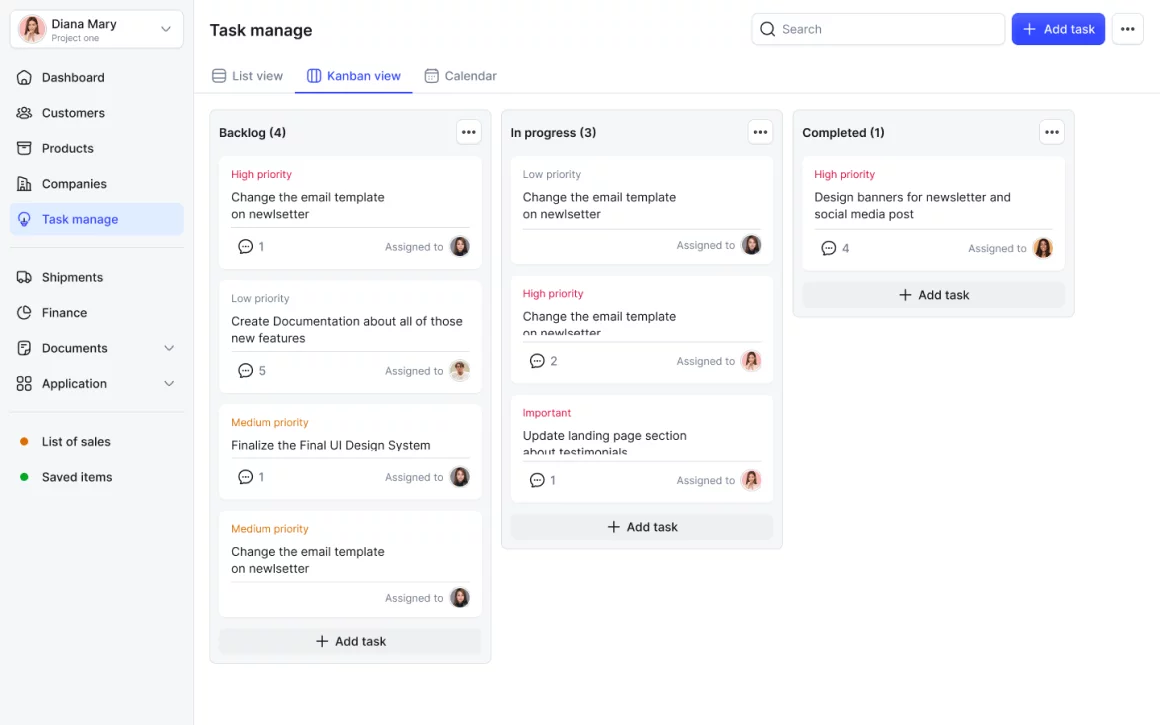Click the Customers people icon

[x=24, y=113]
